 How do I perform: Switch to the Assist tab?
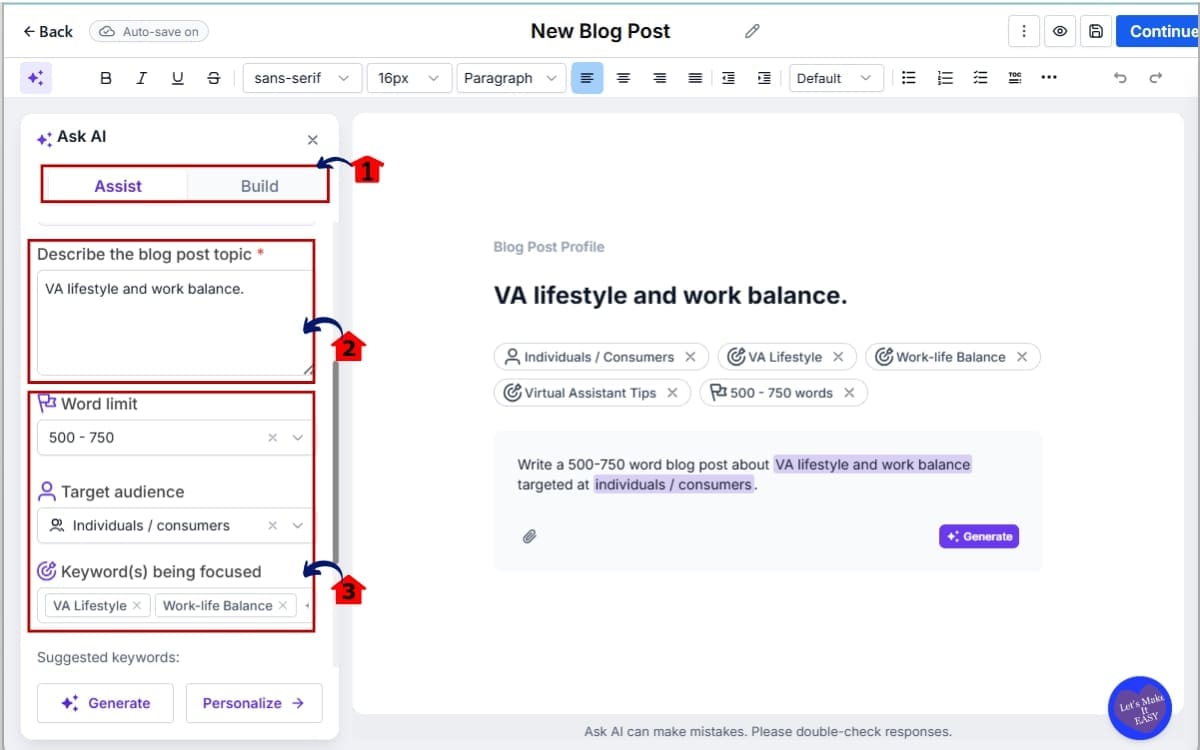click(118, 186)
